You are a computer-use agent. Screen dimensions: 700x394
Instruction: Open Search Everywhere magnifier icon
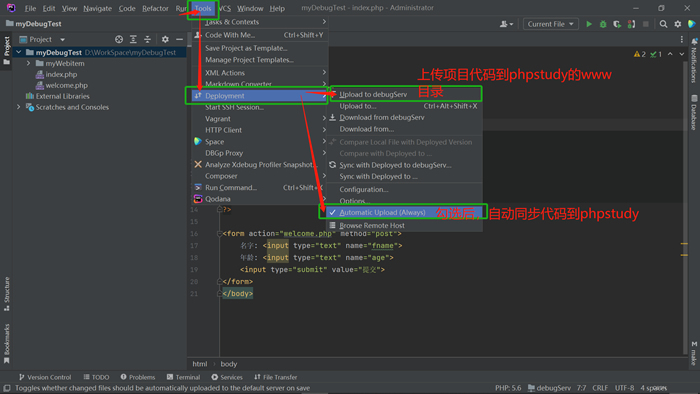663,24
